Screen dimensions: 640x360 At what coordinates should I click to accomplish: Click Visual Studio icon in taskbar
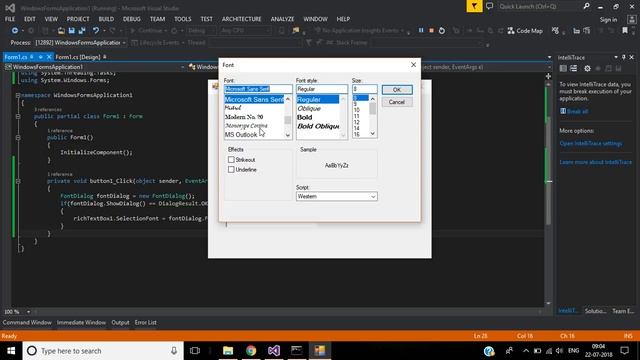tap(274, 351)
